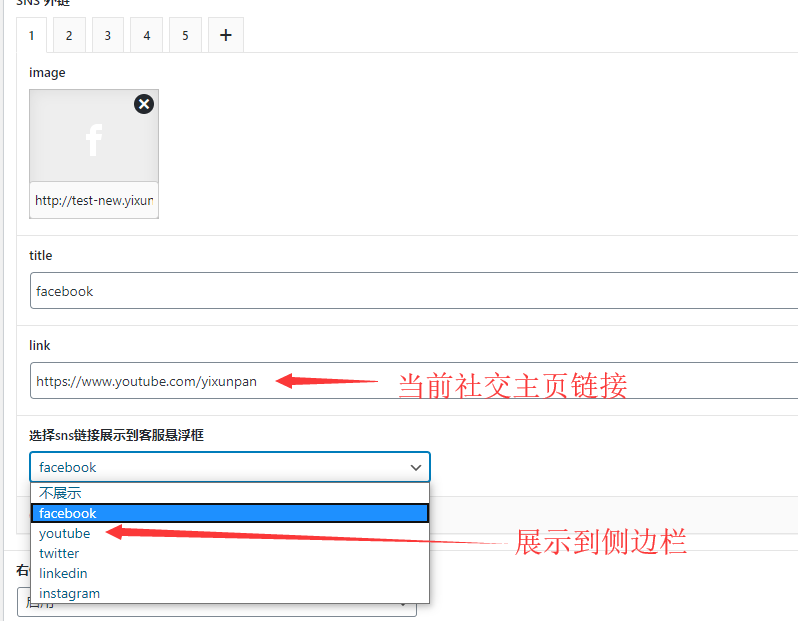Click the 选择sns链接展示到客服悬浮框 label
Viewport: 798px width, 621px height.
(x=117, y=435)
